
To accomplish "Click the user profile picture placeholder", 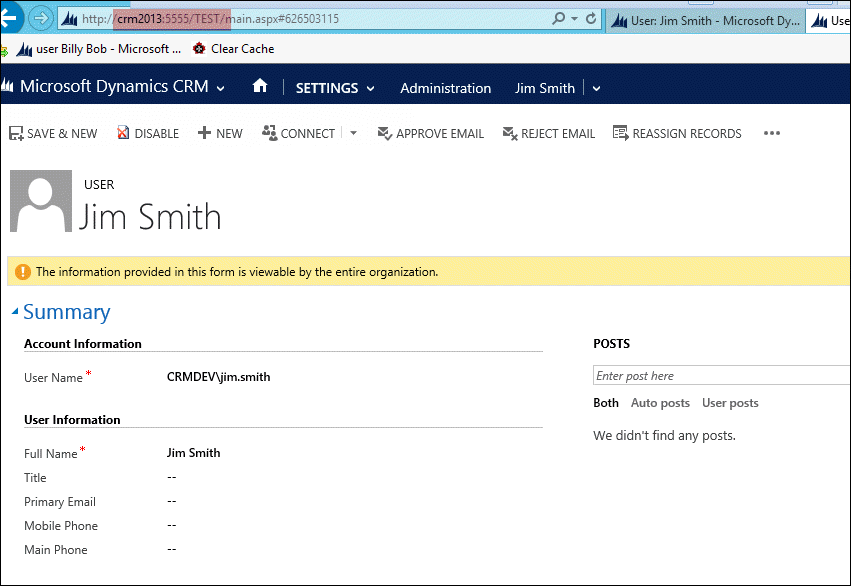I will [x=41, y=201].
